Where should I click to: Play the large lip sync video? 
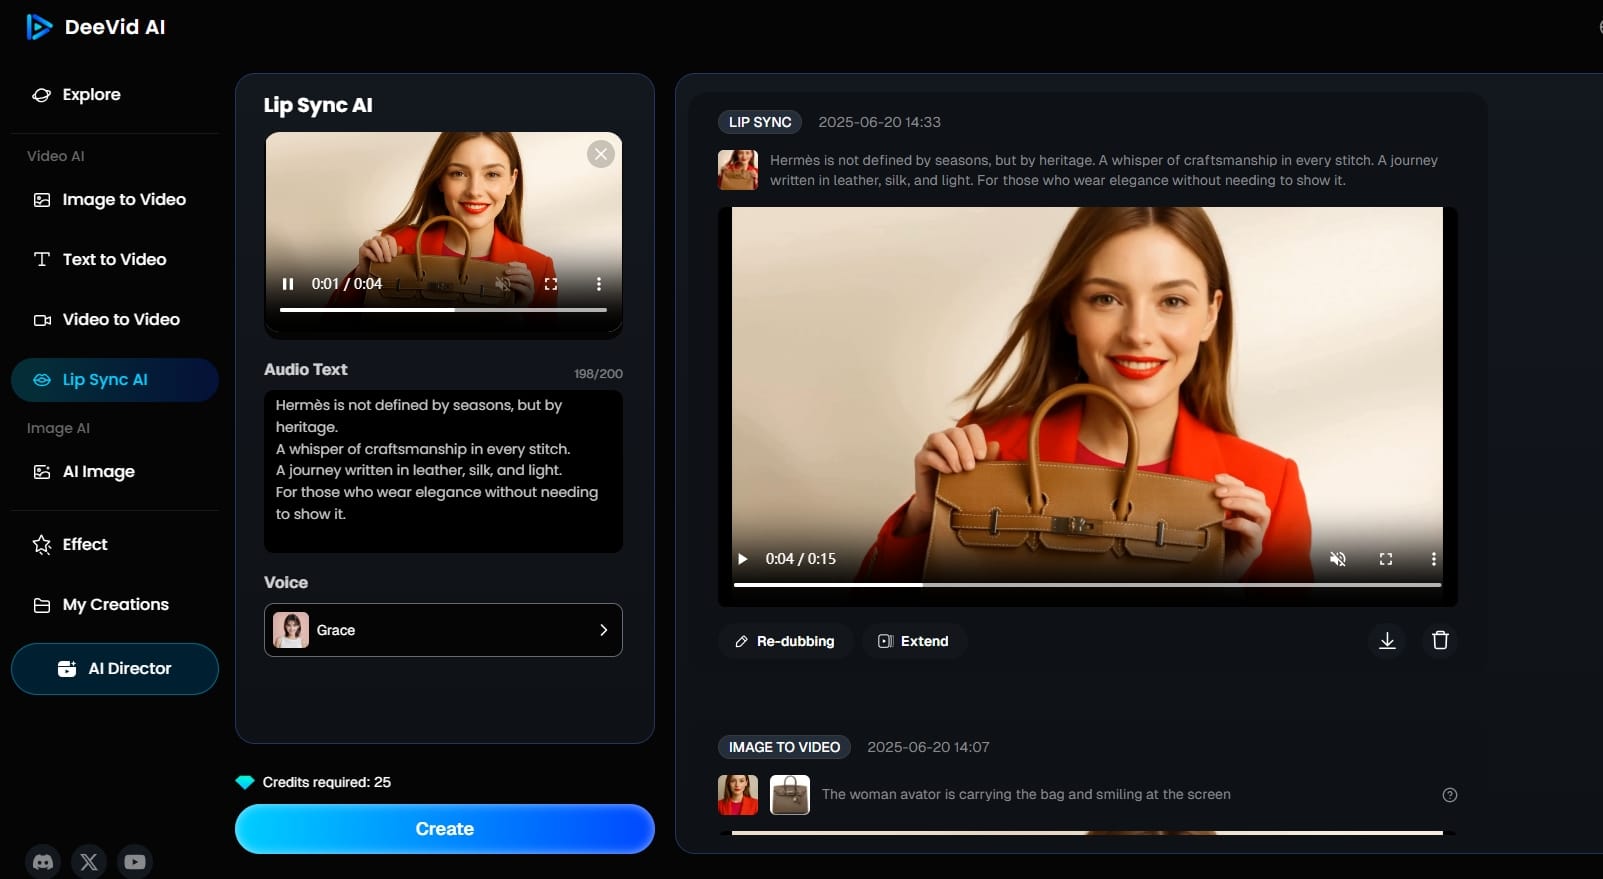pyautogui.click(x=743, y=559)
